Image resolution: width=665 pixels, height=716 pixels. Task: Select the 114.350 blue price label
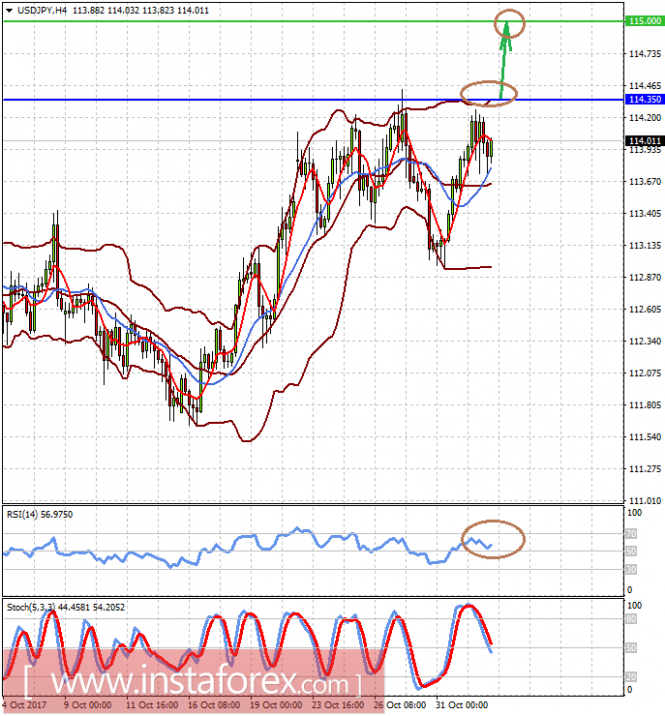pyautogui.click(x=643, y=100)
